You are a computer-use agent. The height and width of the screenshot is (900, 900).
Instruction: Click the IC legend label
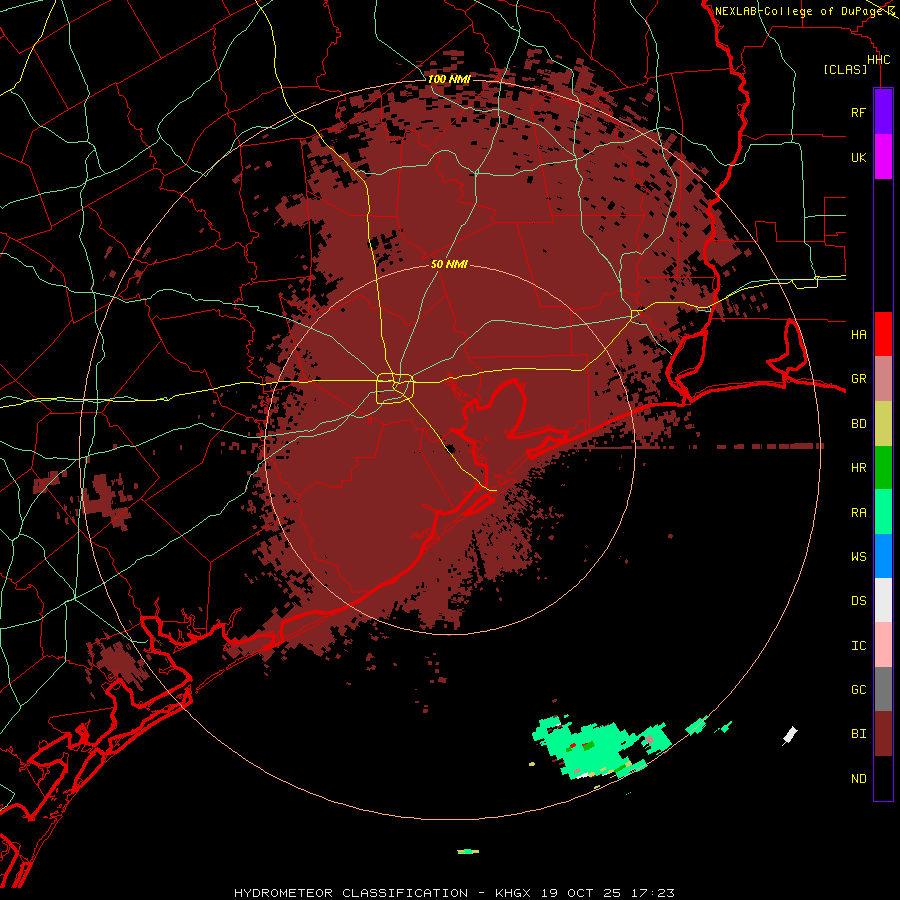(858, 646)
